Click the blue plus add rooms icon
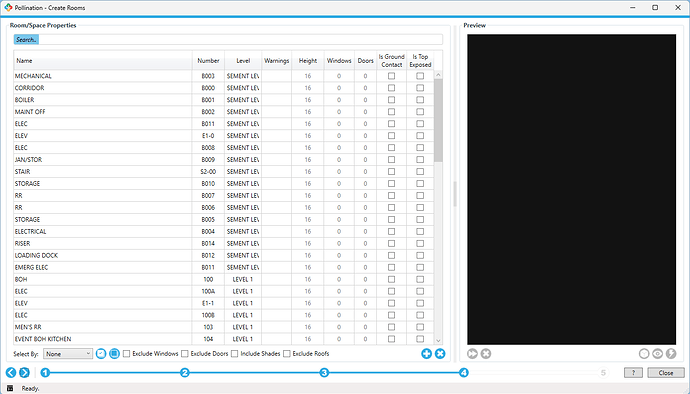 coord(426,353)
